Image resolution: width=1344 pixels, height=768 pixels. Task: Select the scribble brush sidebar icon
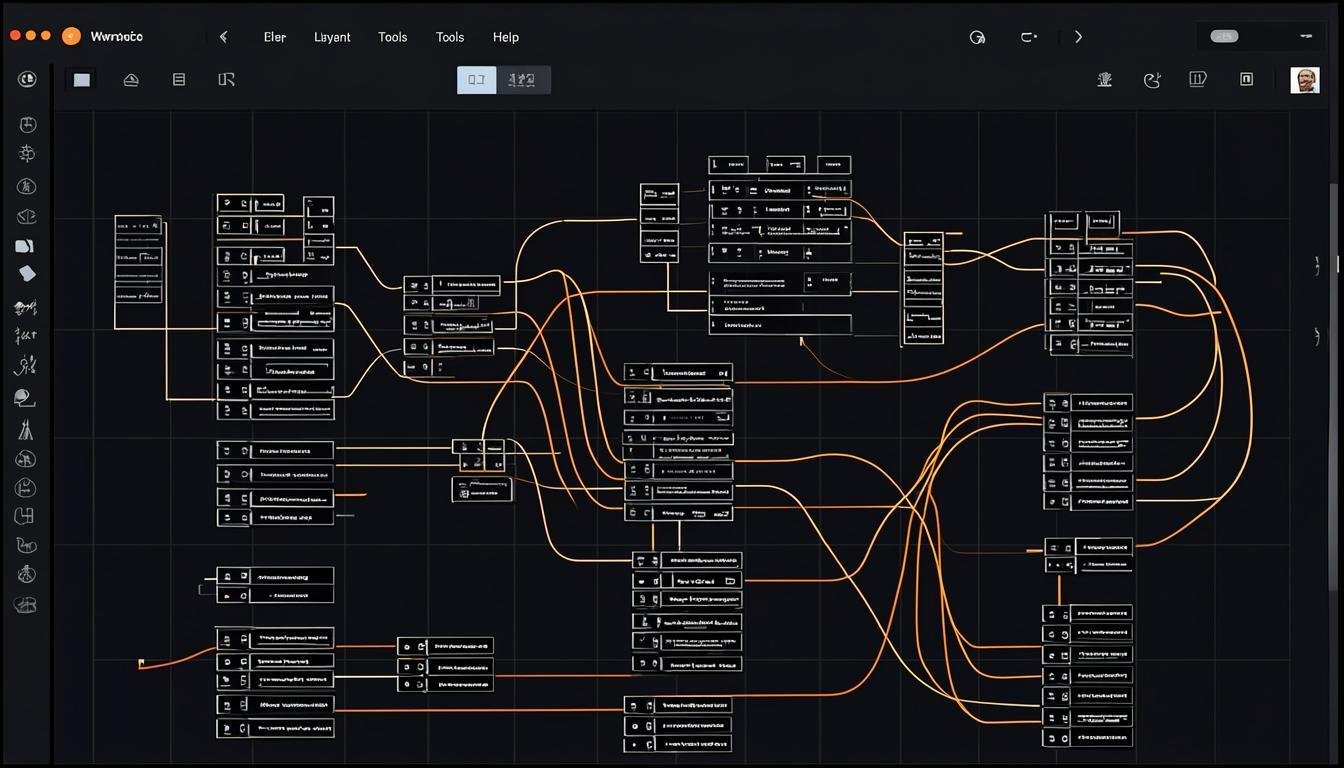point(25,307)
